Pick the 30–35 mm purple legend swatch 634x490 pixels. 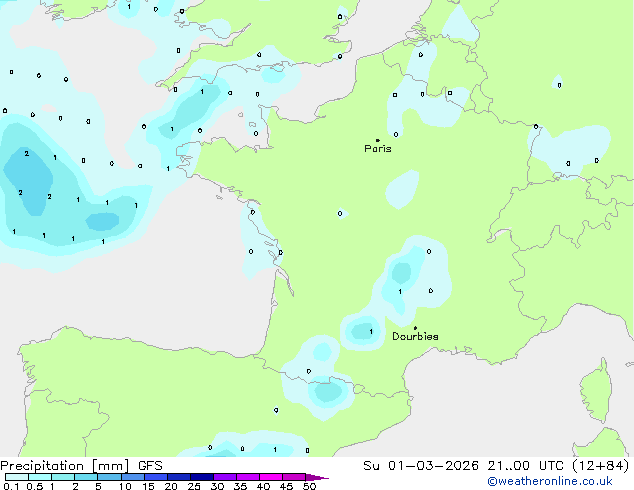click(224, 477)
